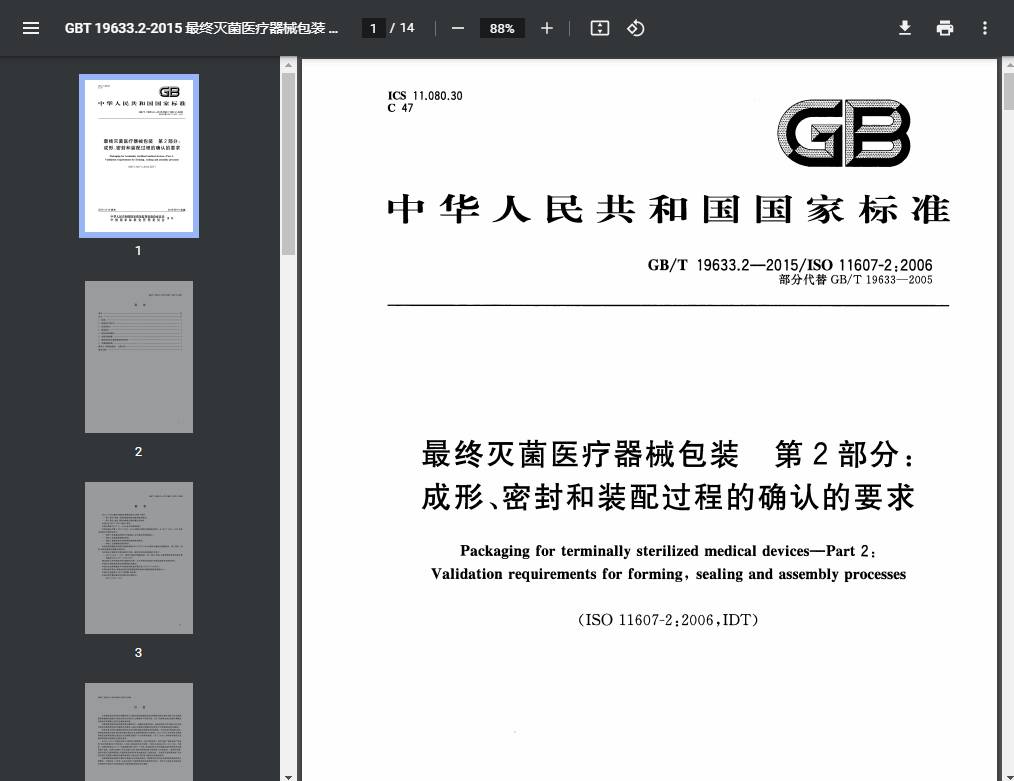
Task: Open the download icon to save the PDF
Action: (x=904, y=28)
